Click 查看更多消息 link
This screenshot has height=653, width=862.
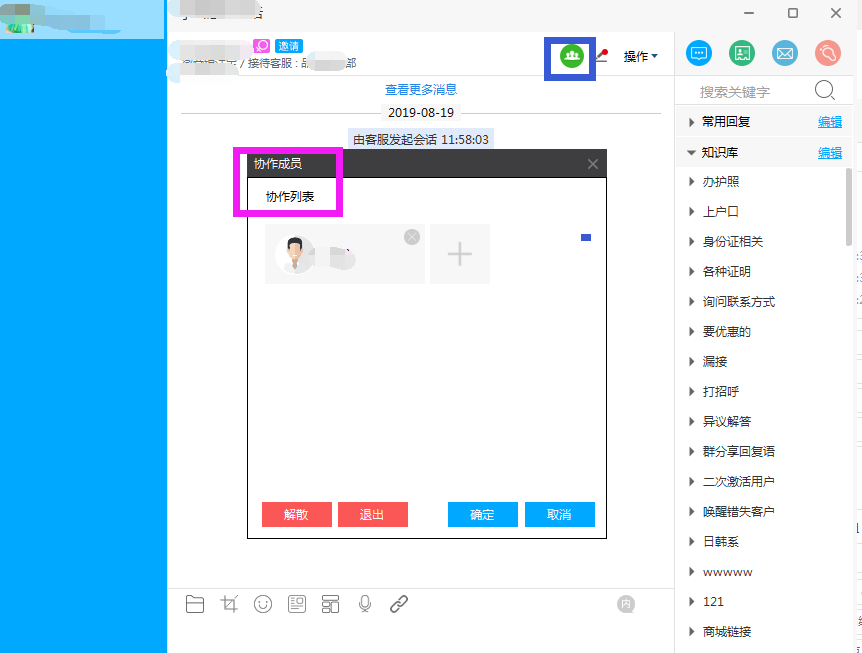click(421, 90)
